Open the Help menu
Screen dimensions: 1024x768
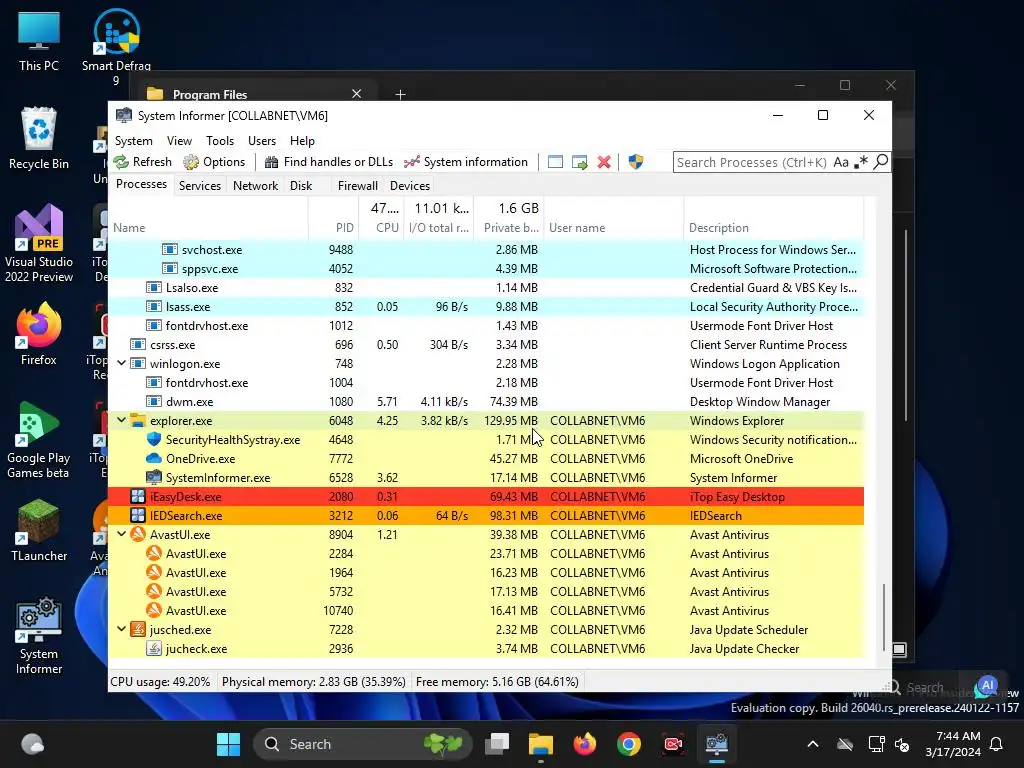pos(302,141)
